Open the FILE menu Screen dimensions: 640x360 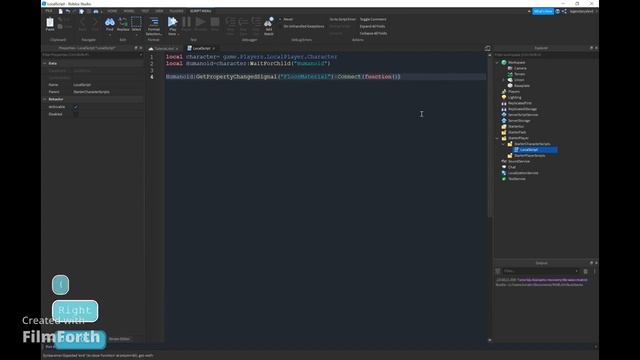49,11
